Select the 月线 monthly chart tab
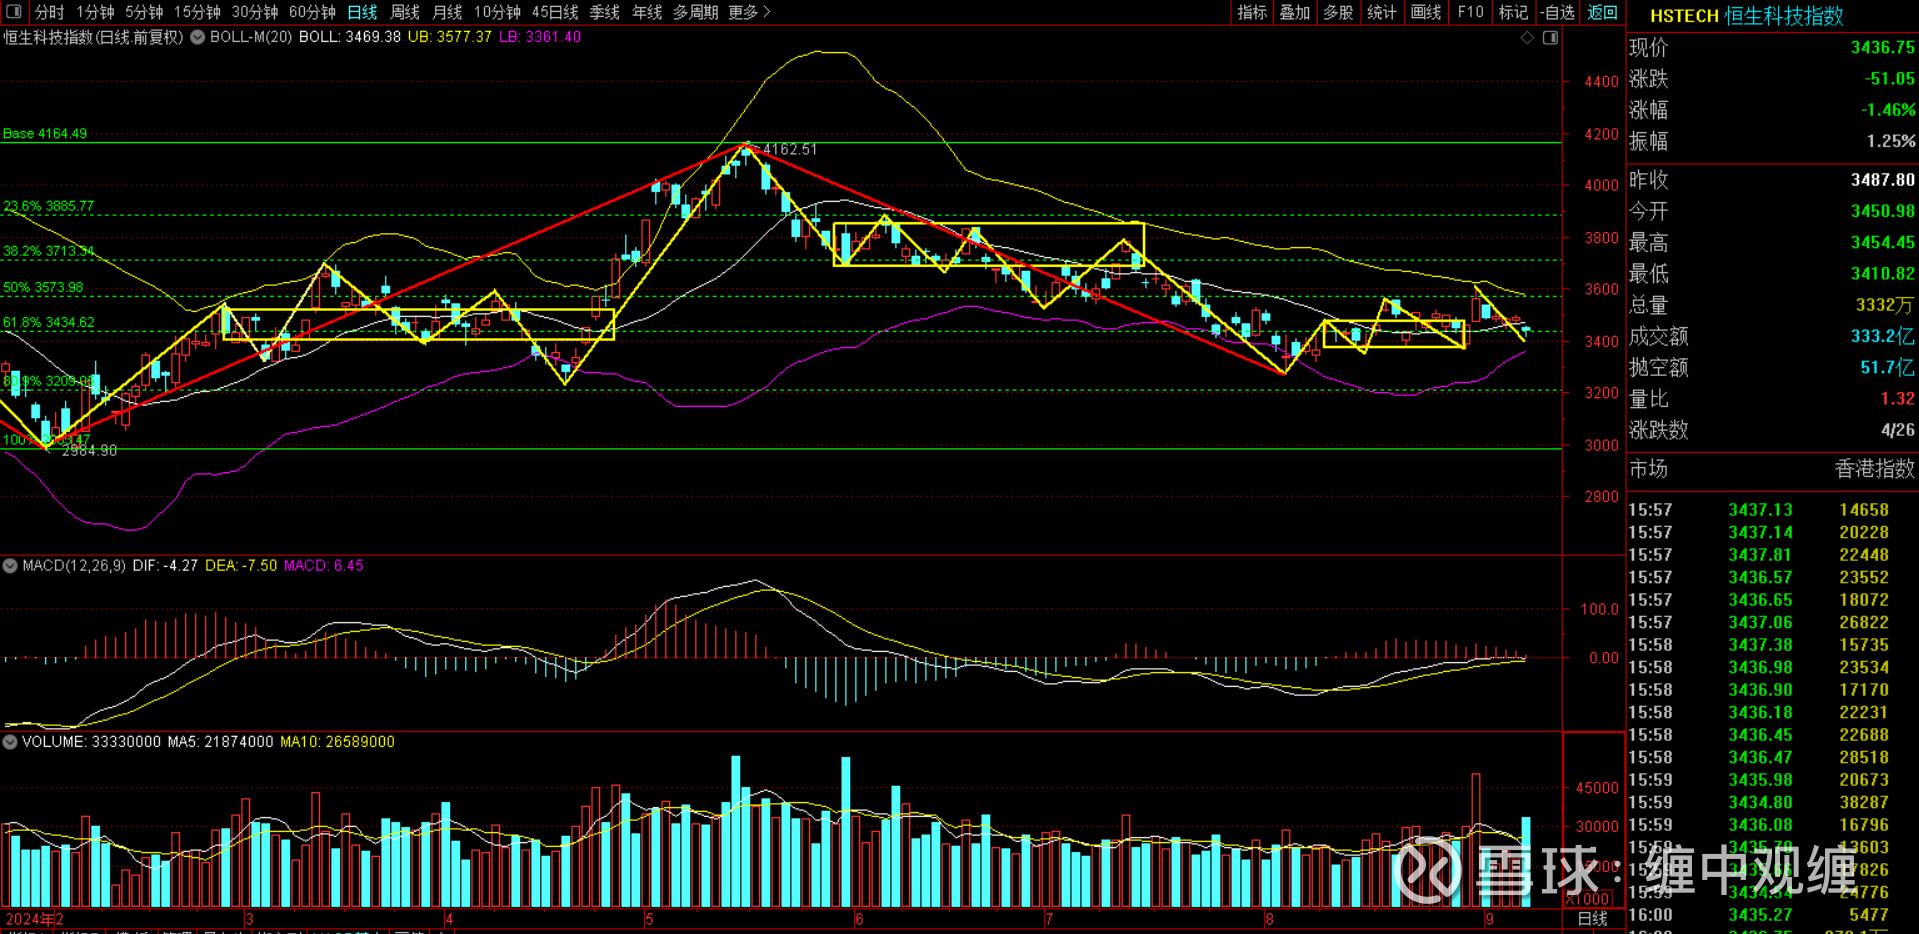This screenshot has width=1919, height=934. click(447, 12)
